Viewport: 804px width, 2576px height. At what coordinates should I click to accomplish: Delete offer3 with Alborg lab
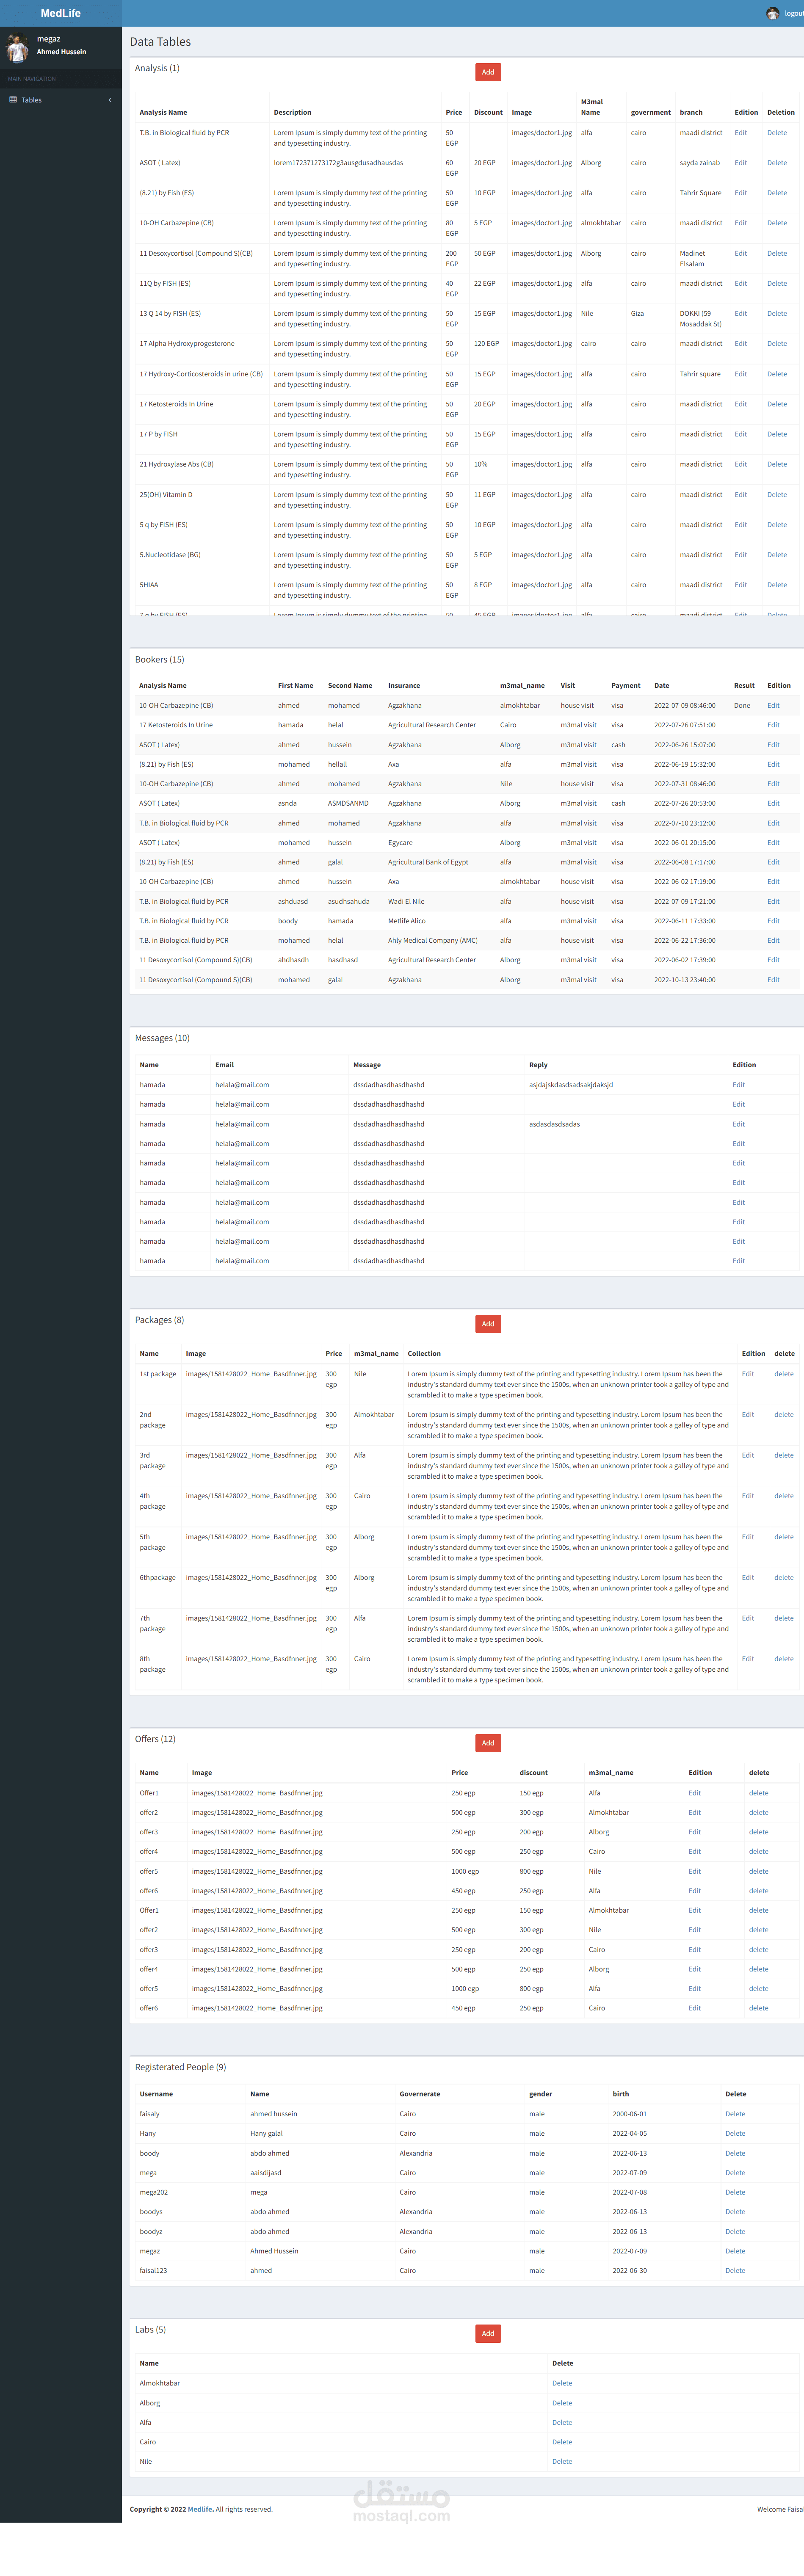(x=759, y=1832)
